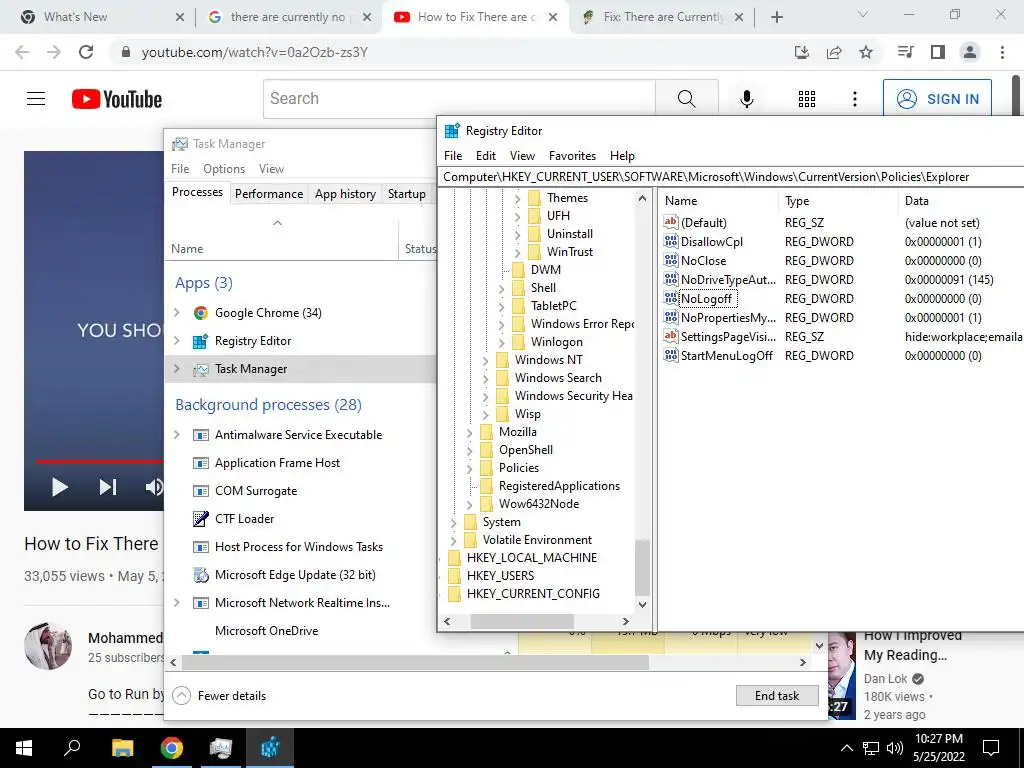Click the YouTube SIGN IN button
The width and height of the screenshot is (1024, 768).
(937, 99)
